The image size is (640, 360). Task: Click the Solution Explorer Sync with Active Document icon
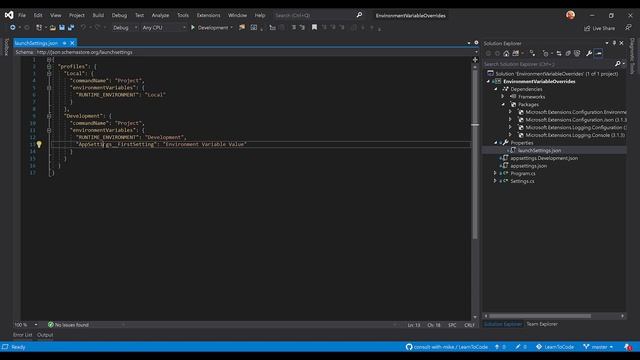click(559, 53)
